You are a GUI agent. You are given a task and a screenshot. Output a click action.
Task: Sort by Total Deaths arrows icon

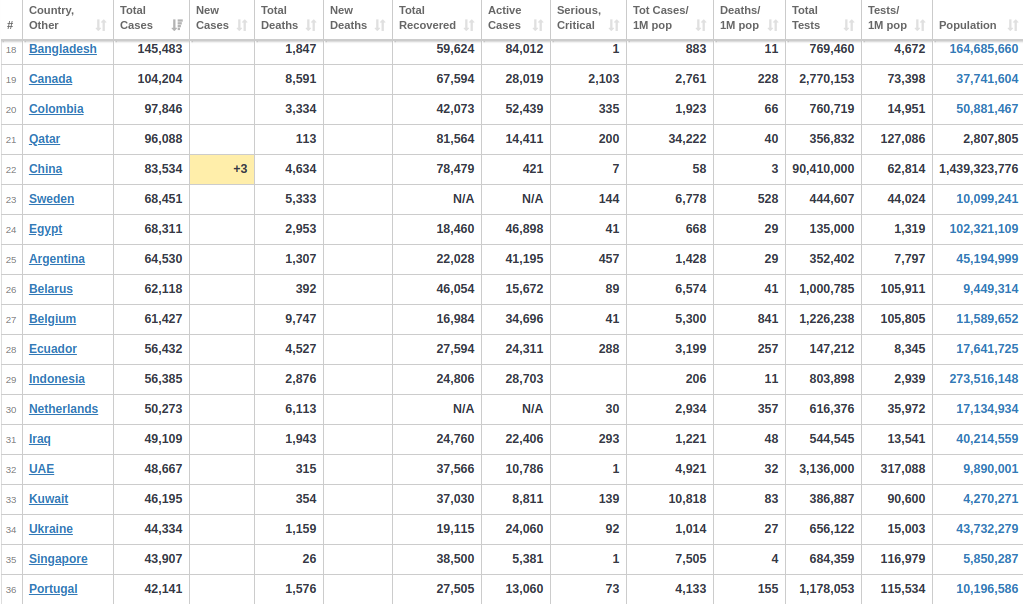pos(311,25)
